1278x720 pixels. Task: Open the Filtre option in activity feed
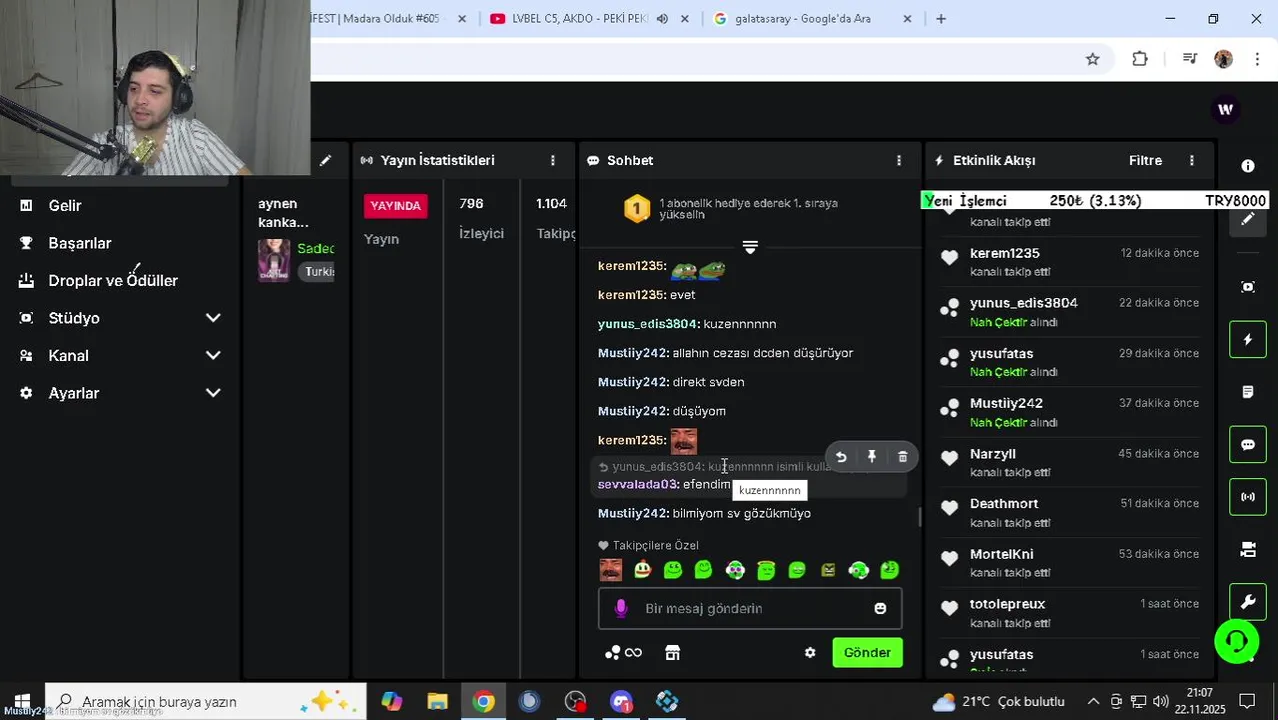[1145, 160]
